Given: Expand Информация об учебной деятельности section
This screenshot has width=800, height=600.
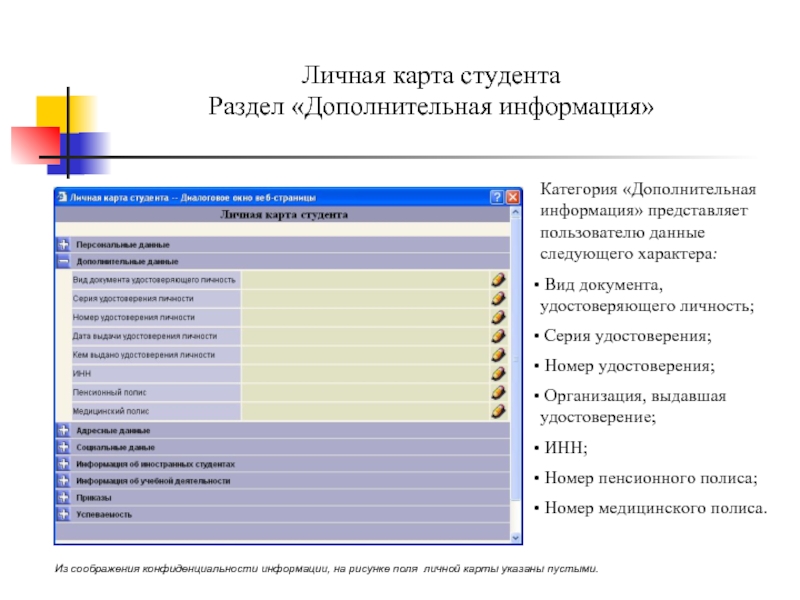Looking at the screenshot, I should (63, 481).
